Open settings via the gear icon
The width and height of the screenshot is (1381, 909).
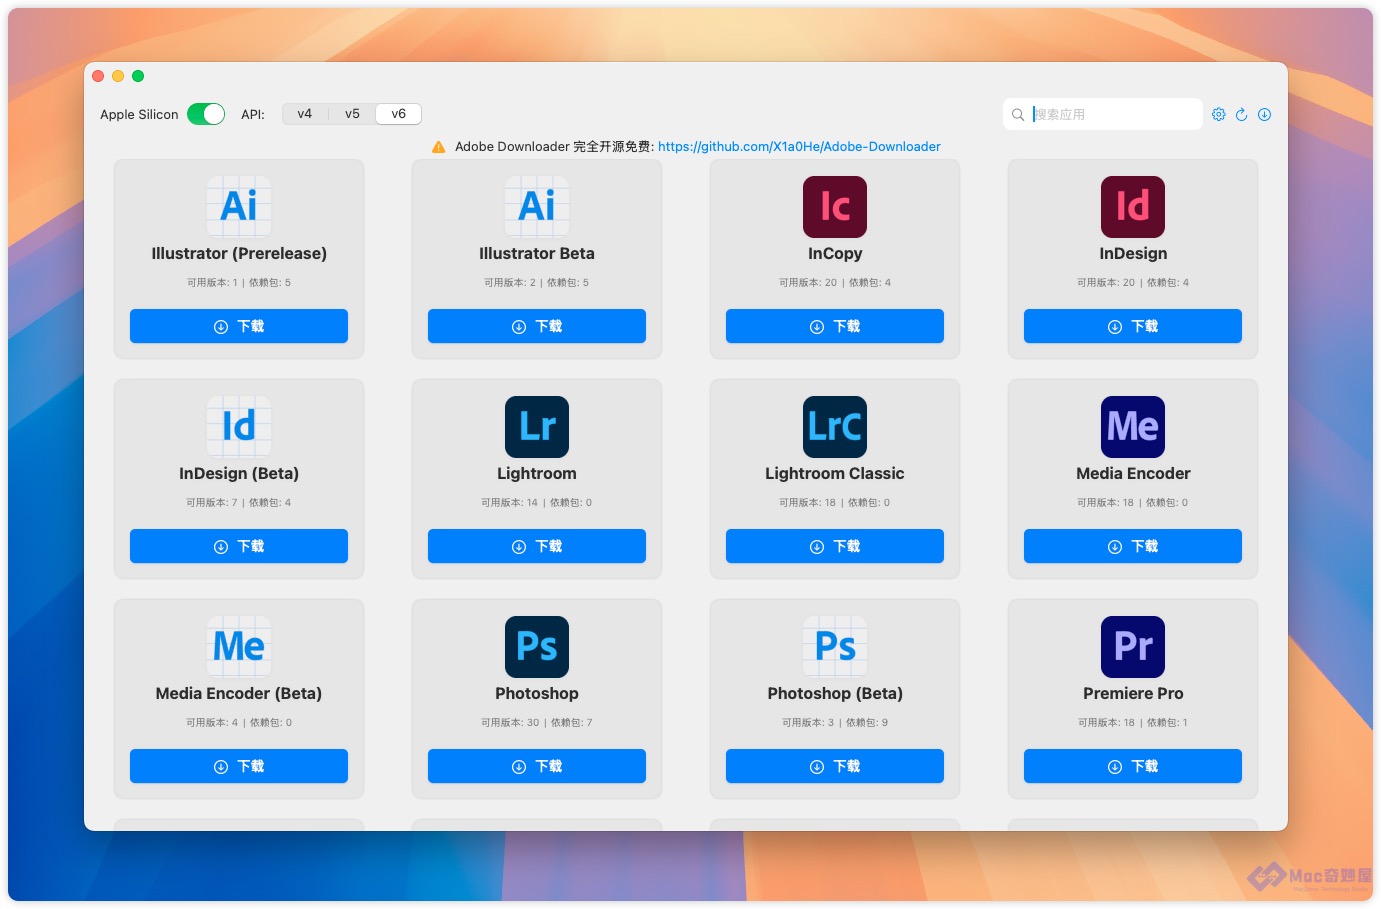1219,114
